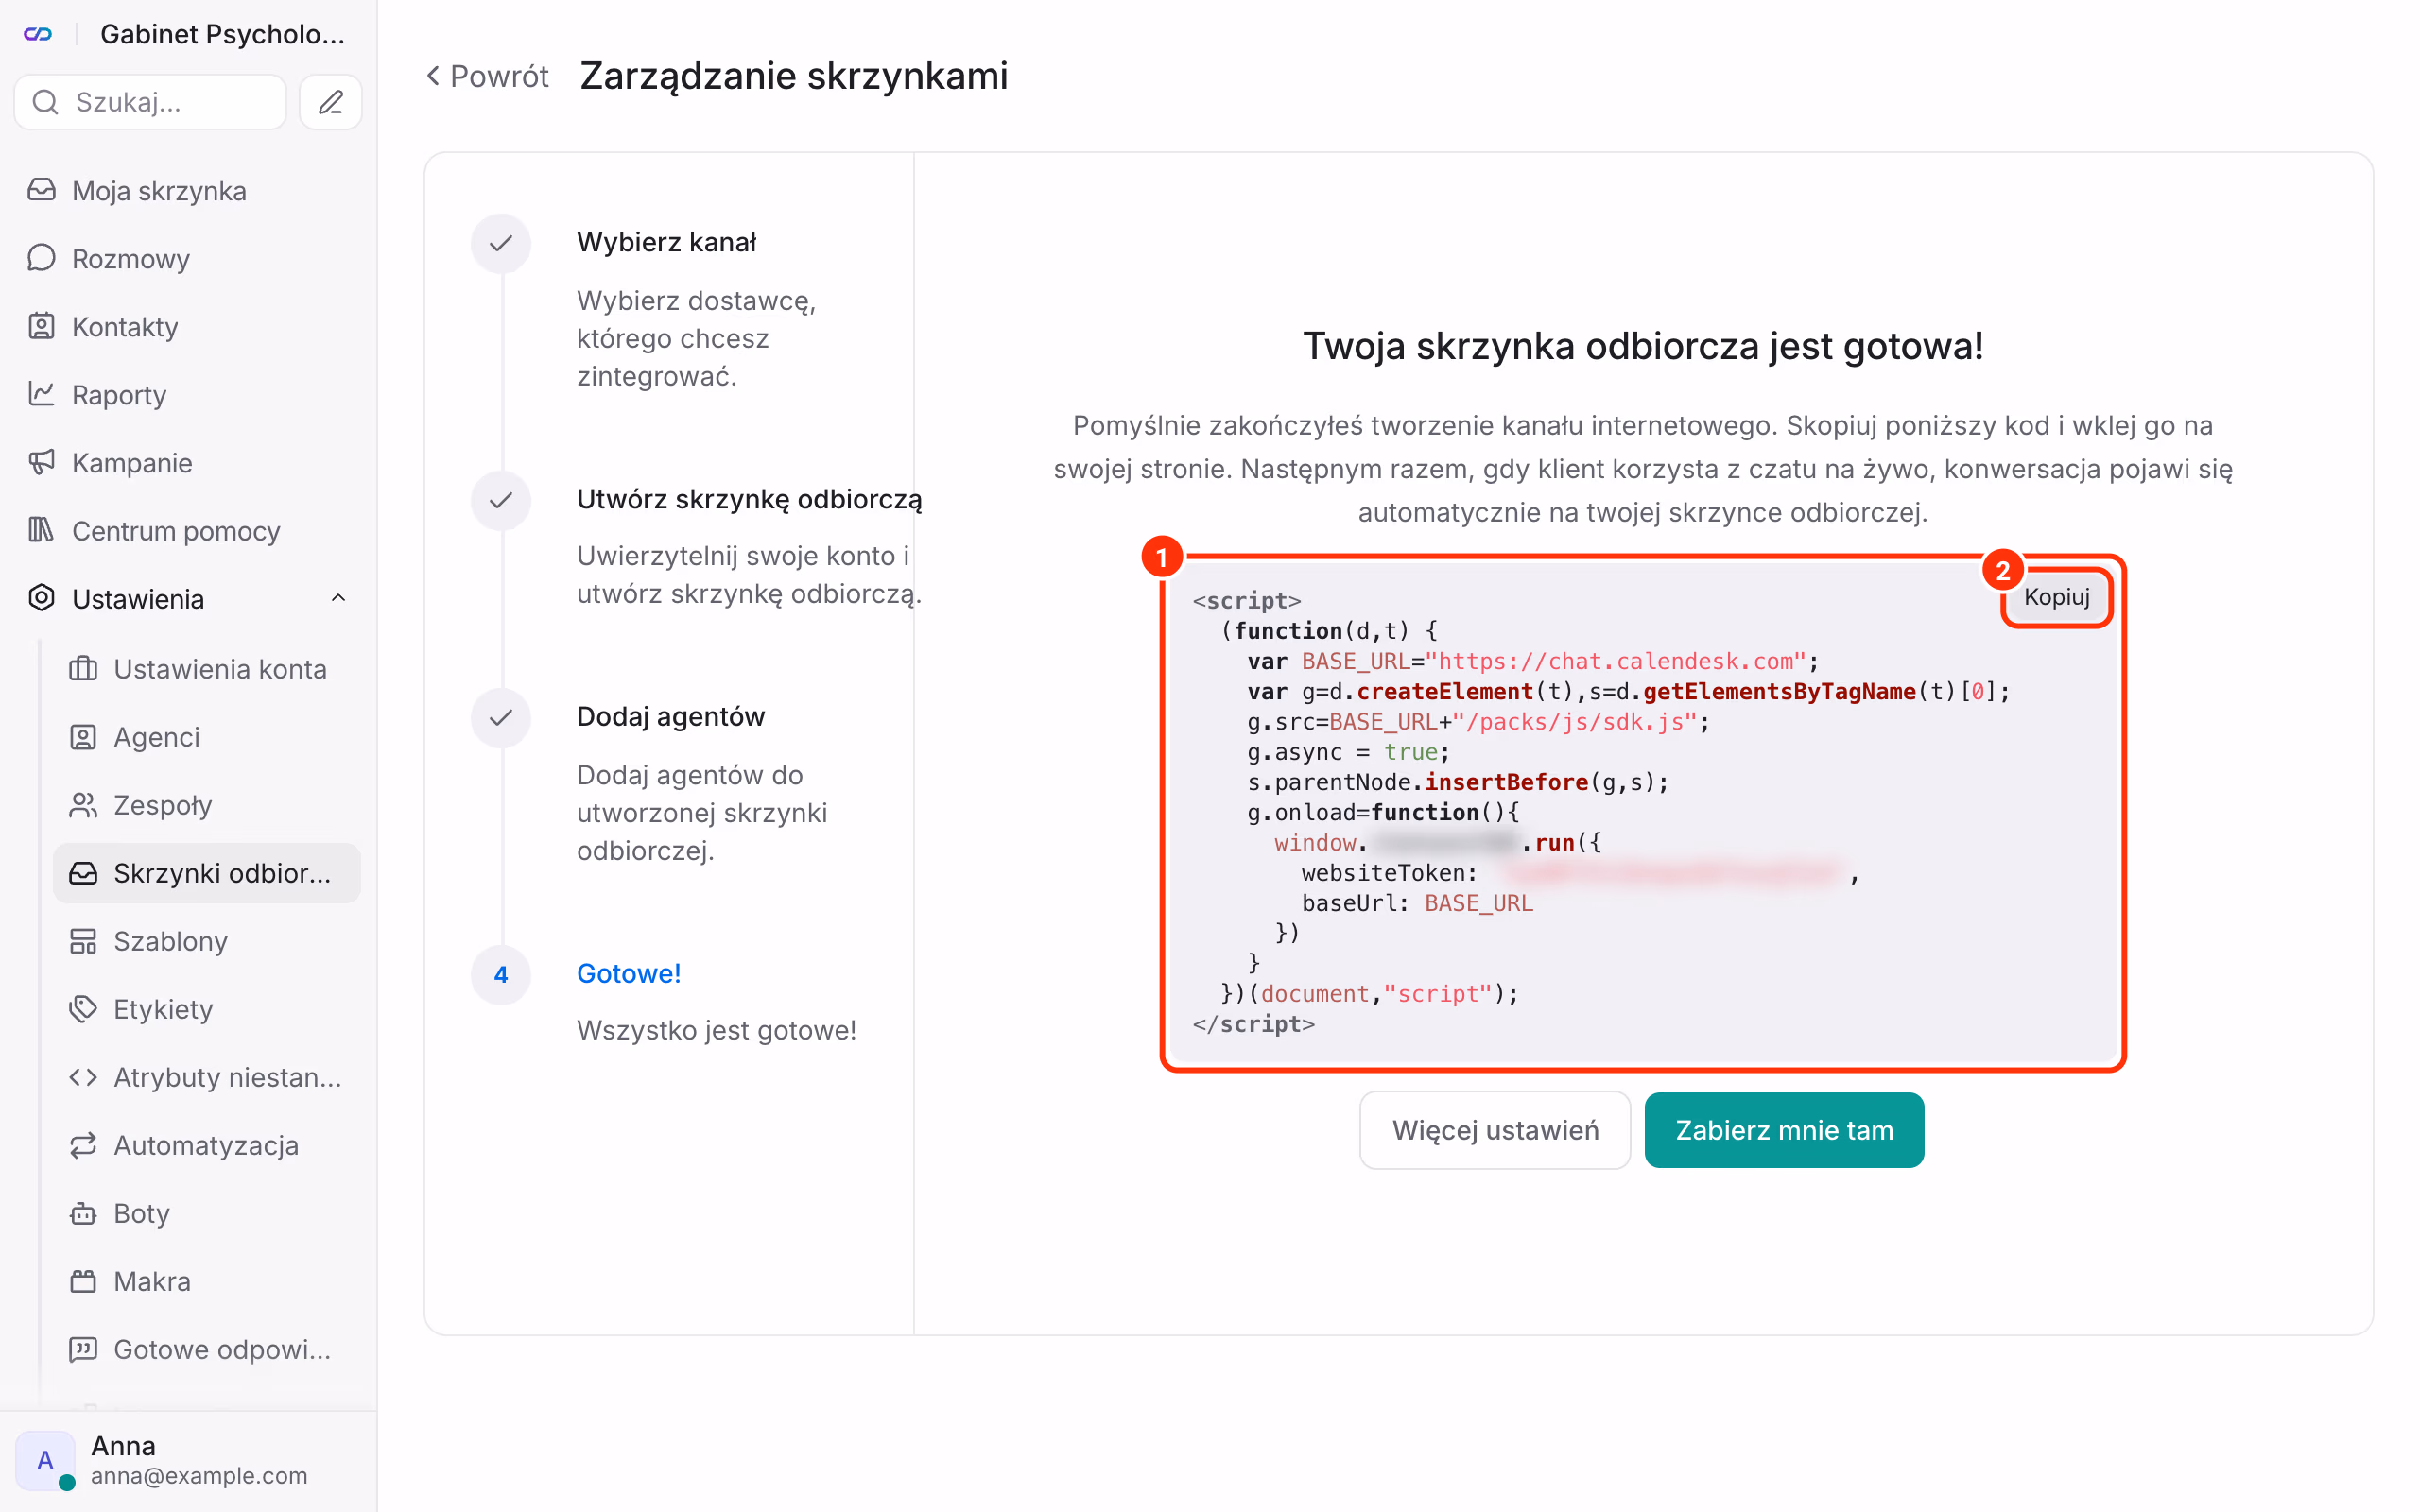Open Anna user profile avatar
Image resolution: width=2420 pixels, height=1512 pixels.
45,1460
